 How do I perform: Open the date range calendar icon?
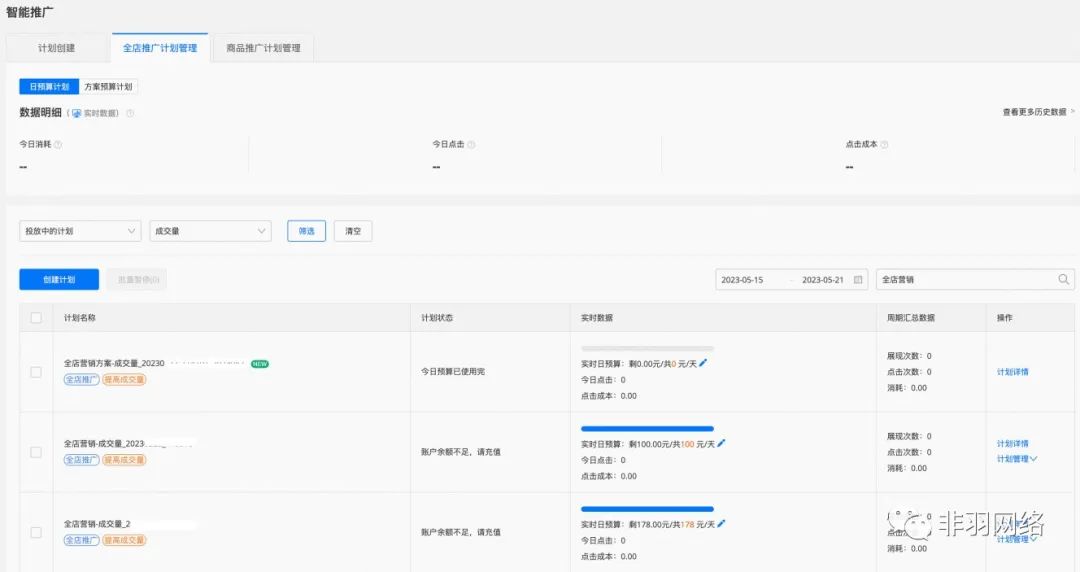[858, 280]
